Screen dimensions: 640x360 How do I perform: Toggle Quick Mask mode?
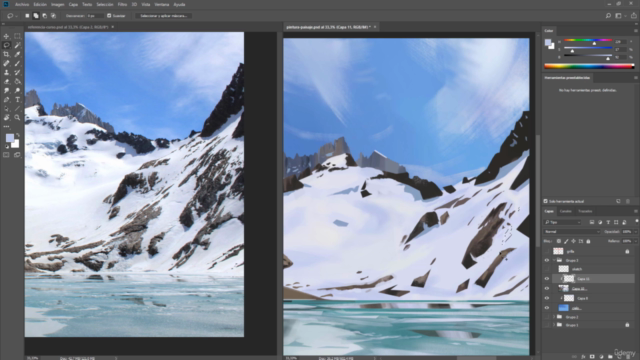point(6,155)
